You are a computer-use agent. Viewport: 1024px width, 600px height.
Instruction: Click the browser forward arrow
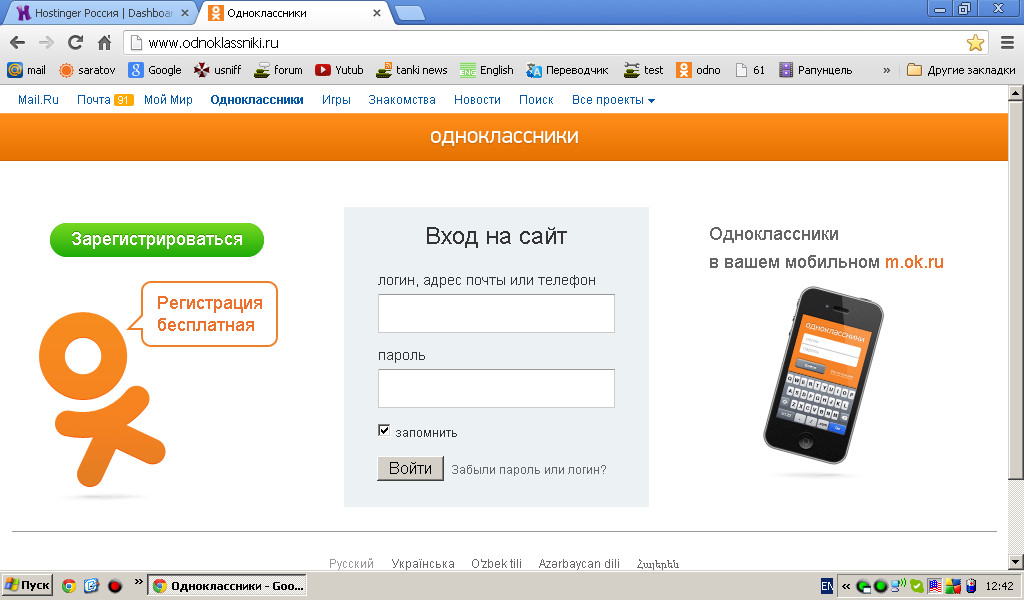[46, 43]
